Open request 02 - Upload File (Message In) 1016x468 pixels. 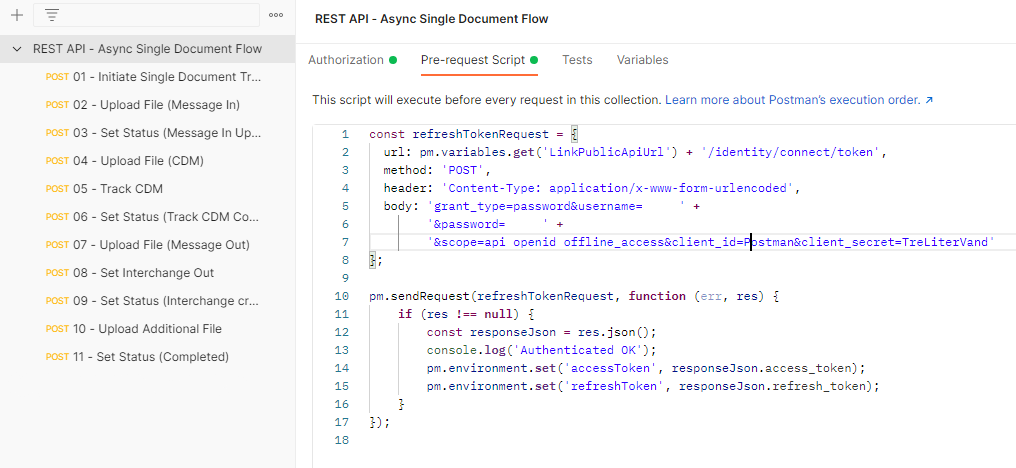point(156,105)
